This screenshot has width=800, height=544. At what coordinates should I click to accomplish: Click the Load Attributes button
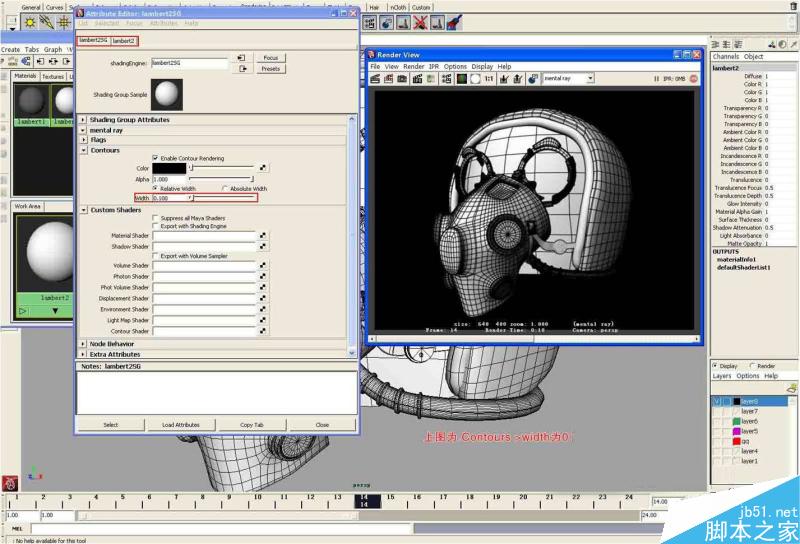[181, 424]
